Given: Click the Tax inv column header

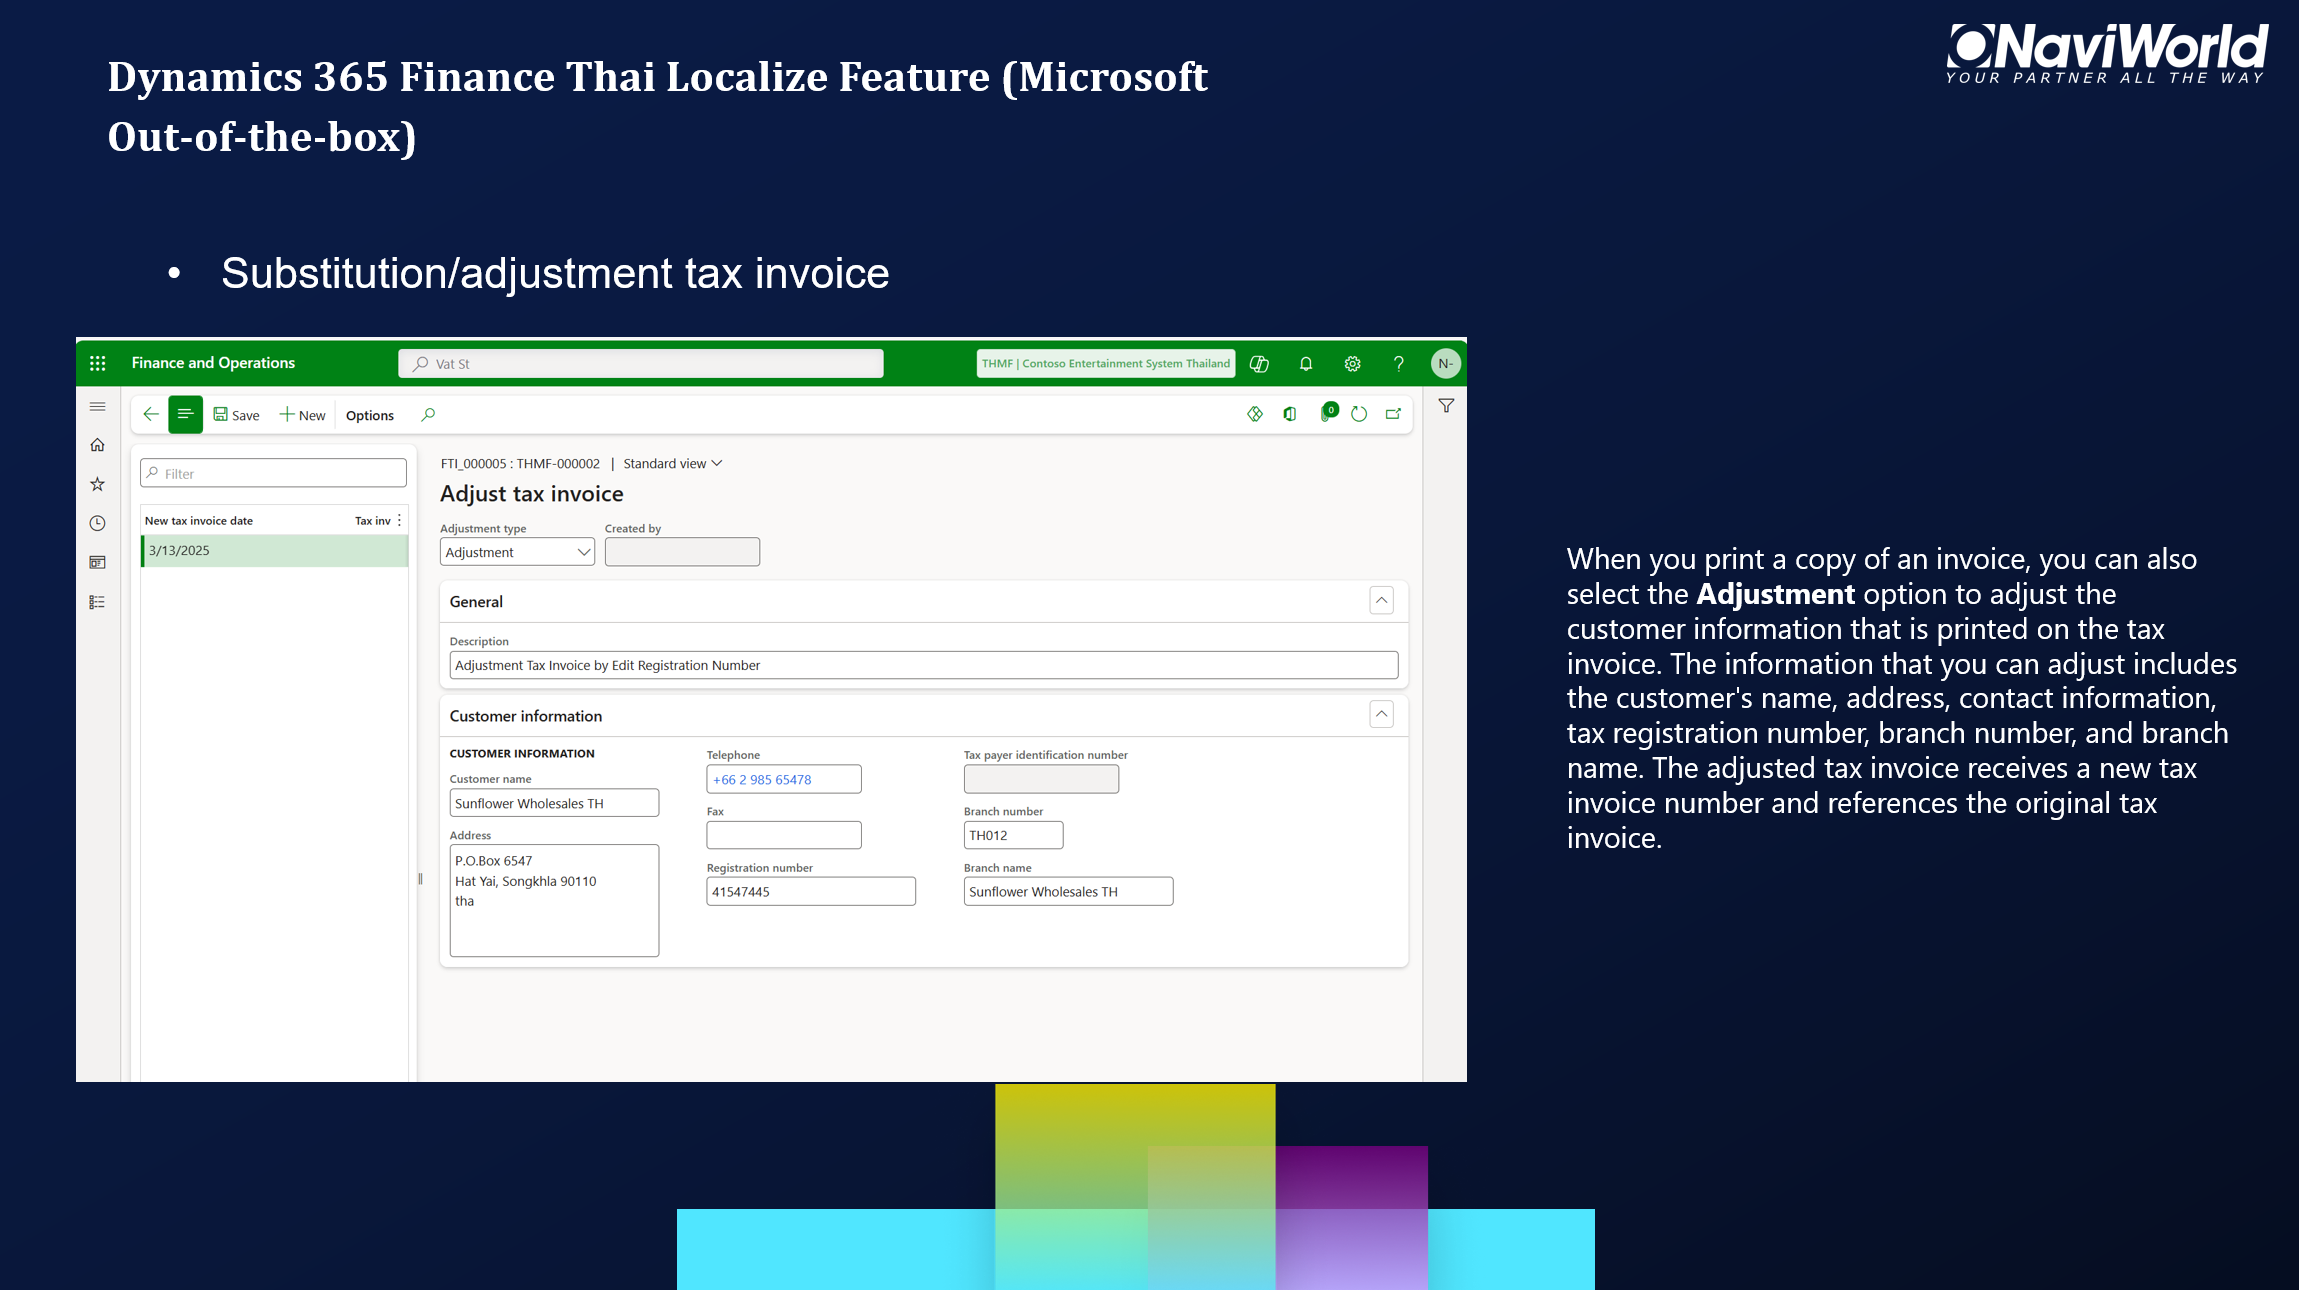Looking at the screenshot, I should coord(373,521).
